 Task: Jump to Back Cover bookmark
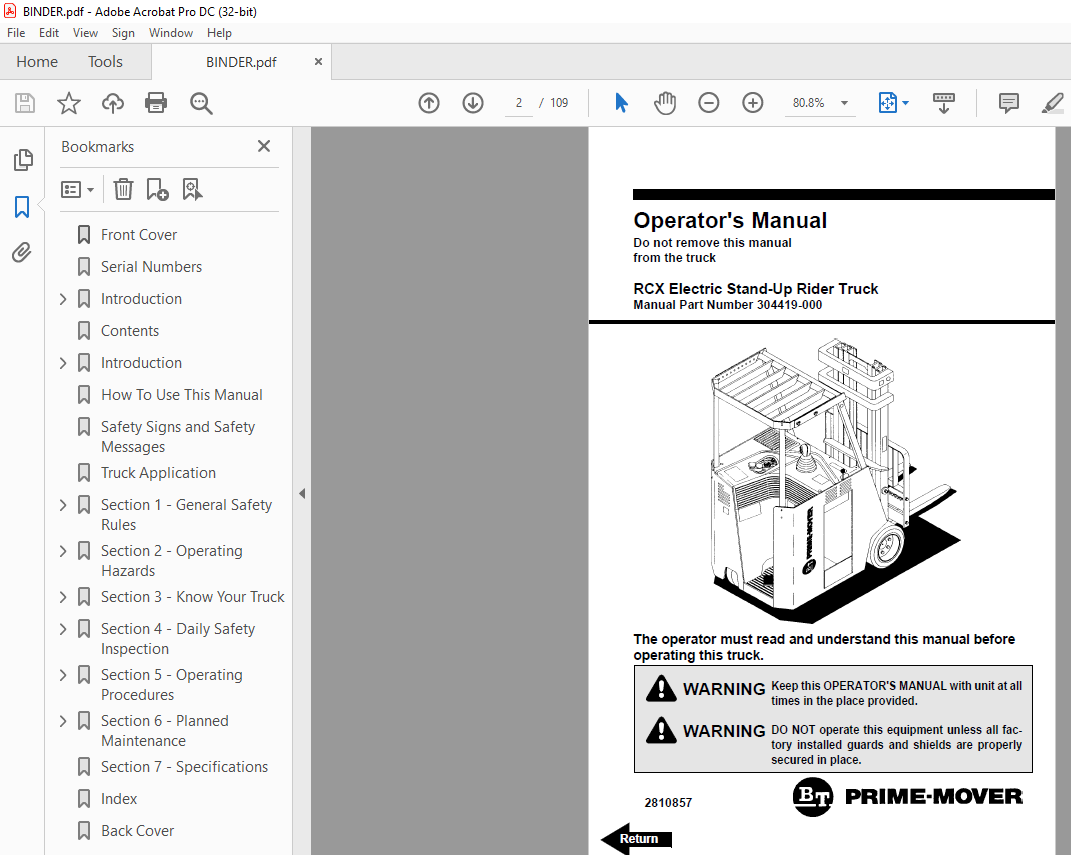[x=137, y=831]
